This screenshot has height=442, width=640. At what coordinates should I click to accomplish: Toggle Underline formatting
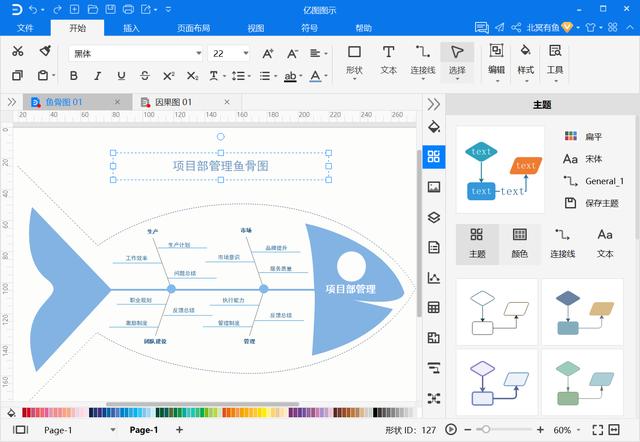pos(120,76)
